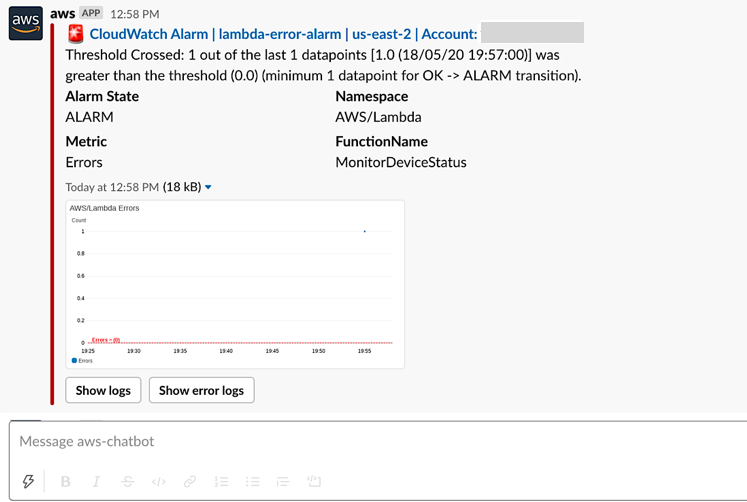Click the 12:58 PM message timestamp
747x502 pixels.
(x=135, y=14)
